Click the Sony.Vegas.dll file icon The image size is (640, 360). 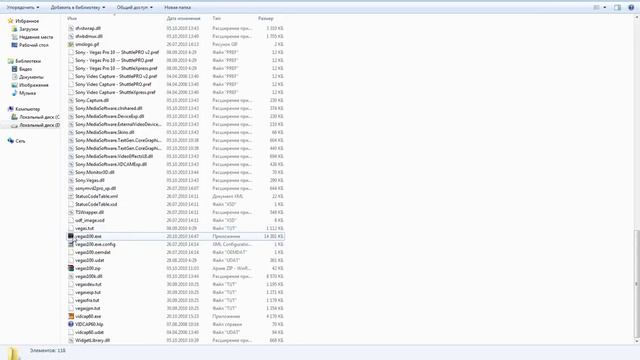pos(71,180)
